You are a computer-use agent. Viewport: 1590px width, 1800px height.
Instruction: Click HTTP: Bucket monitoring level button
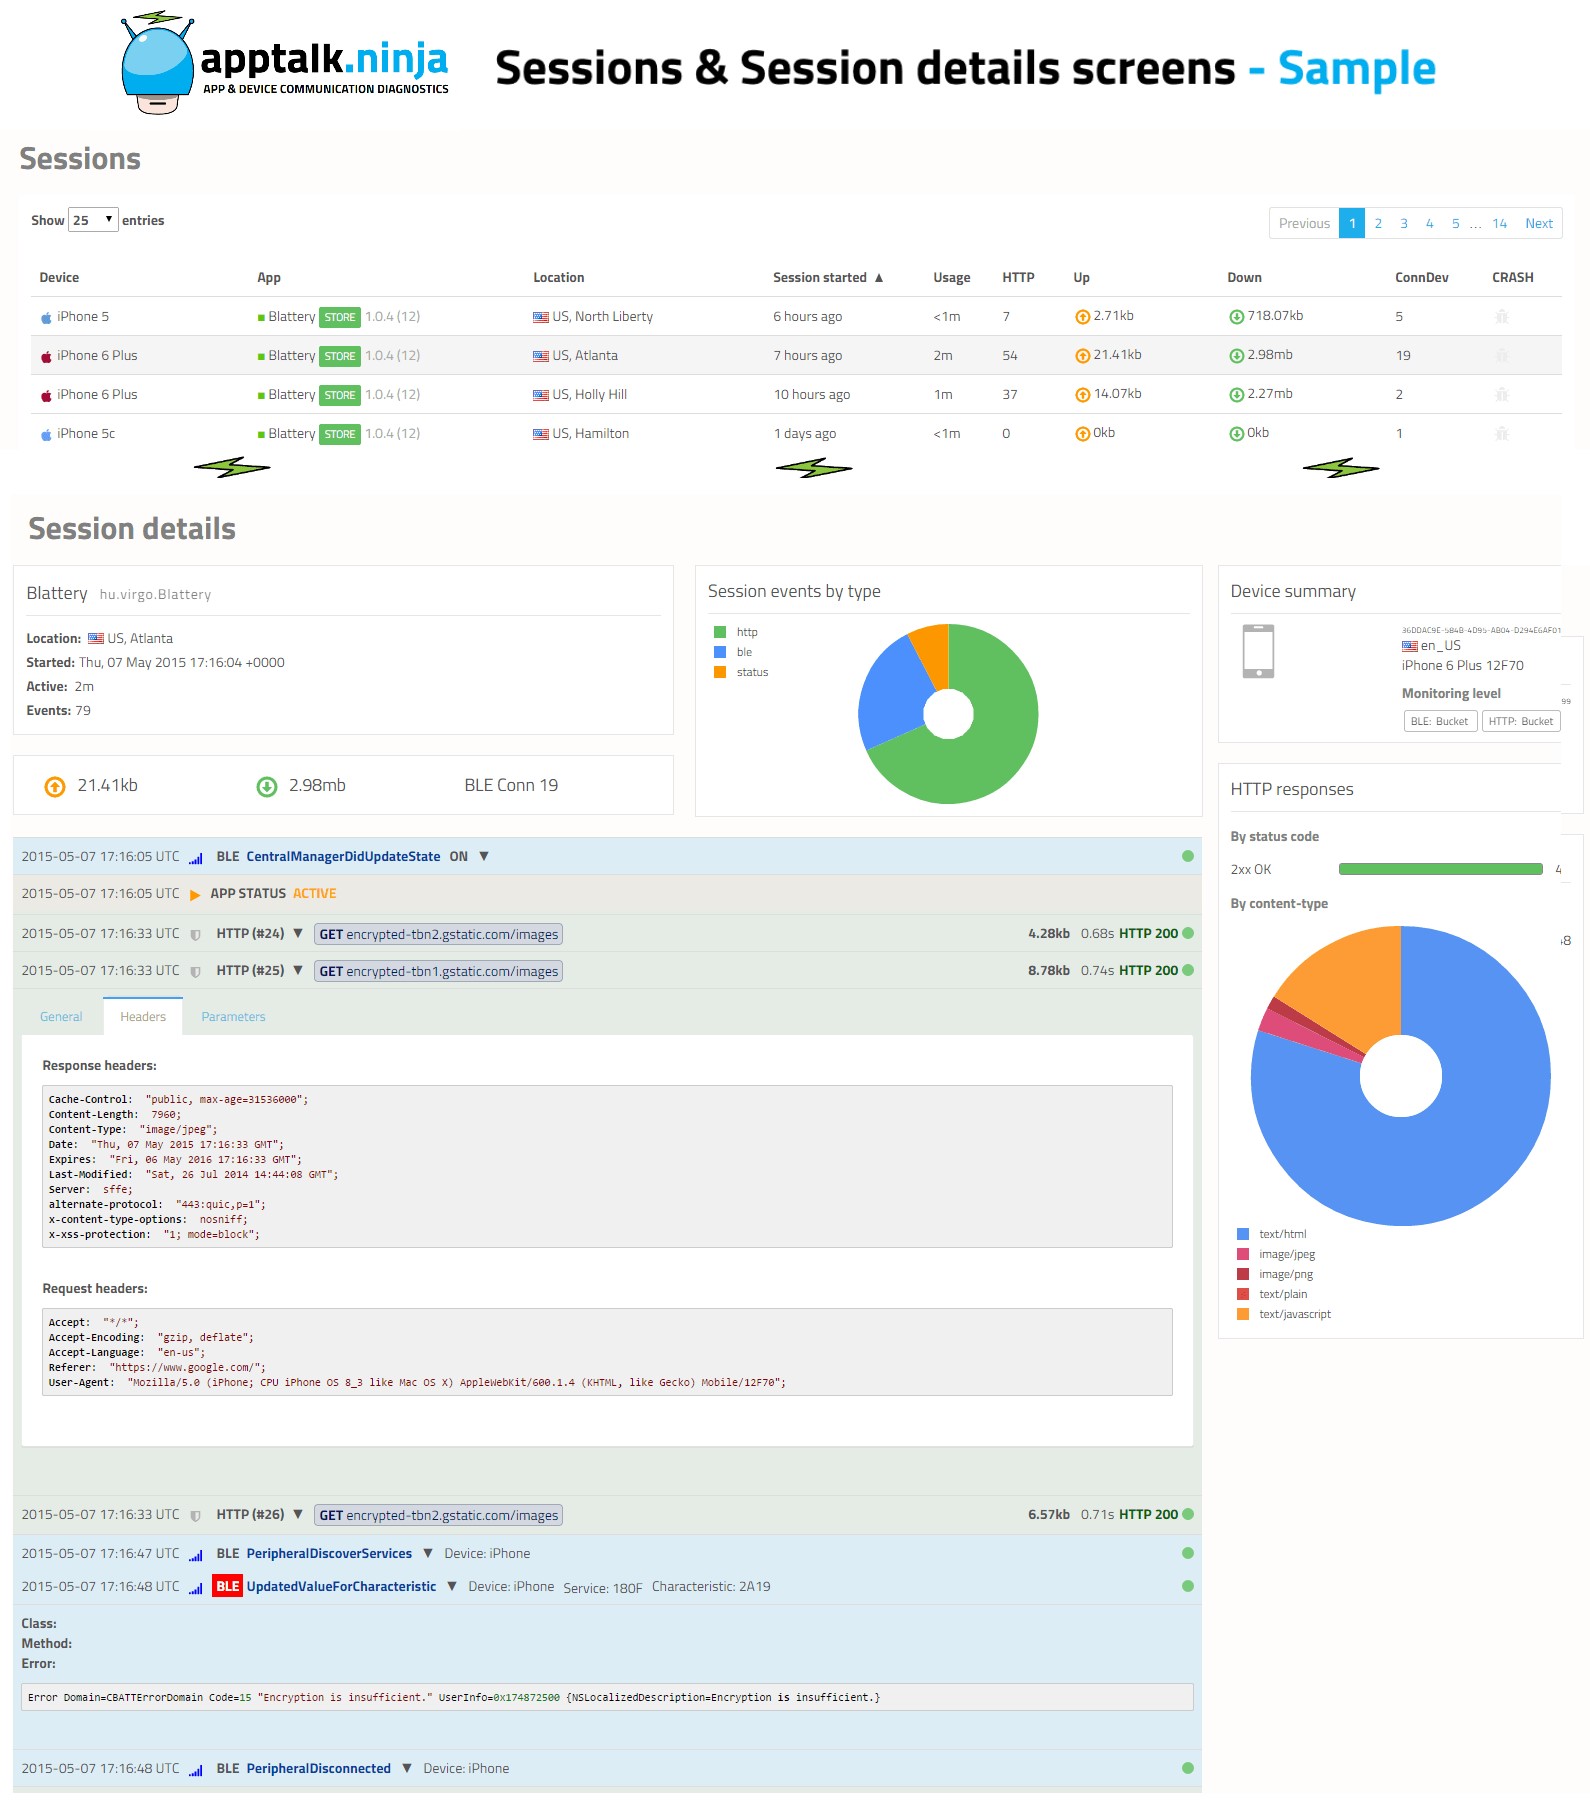pos(1521,721)
